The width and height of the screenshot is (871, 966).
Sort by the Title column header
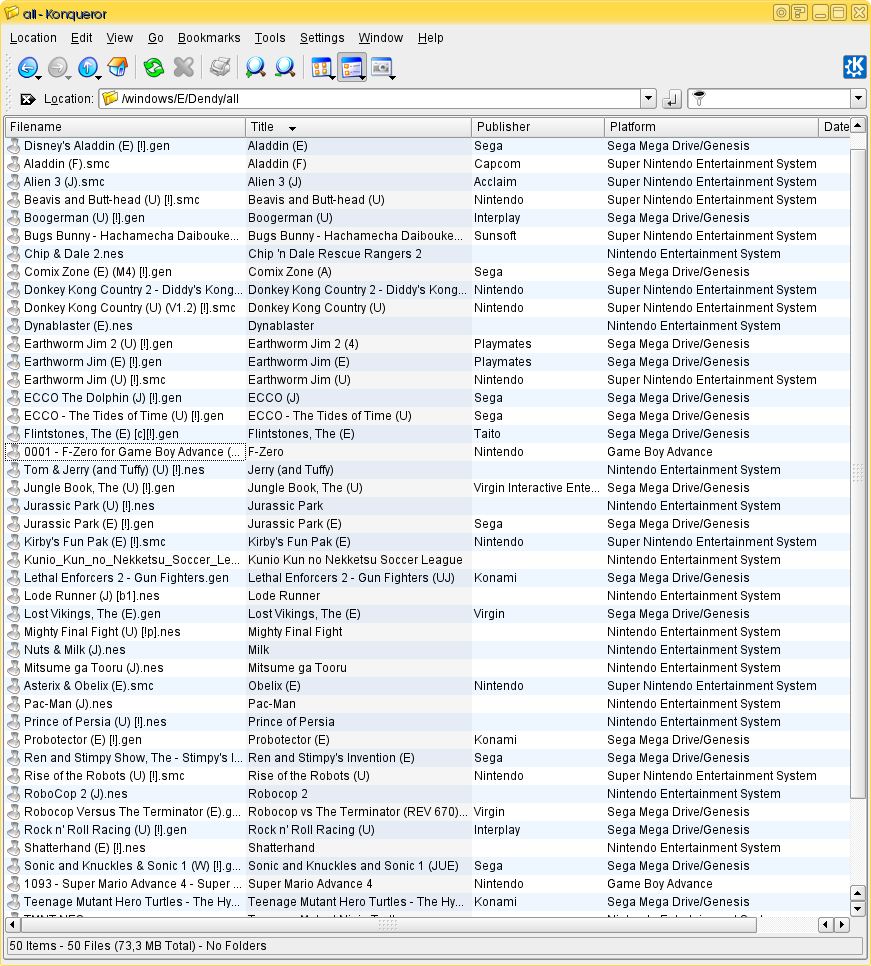pos(359,127)
